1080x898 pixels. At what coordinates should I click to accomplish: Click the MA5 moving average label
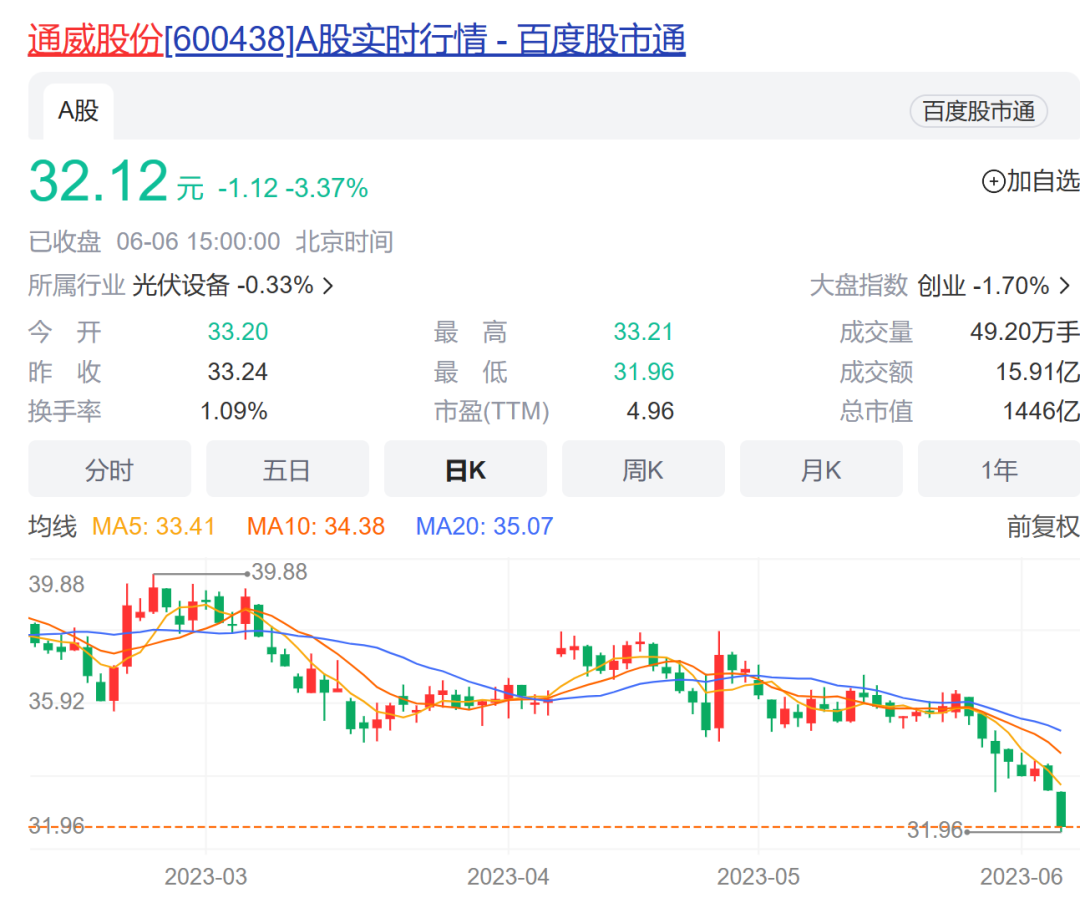click(153, 526)
